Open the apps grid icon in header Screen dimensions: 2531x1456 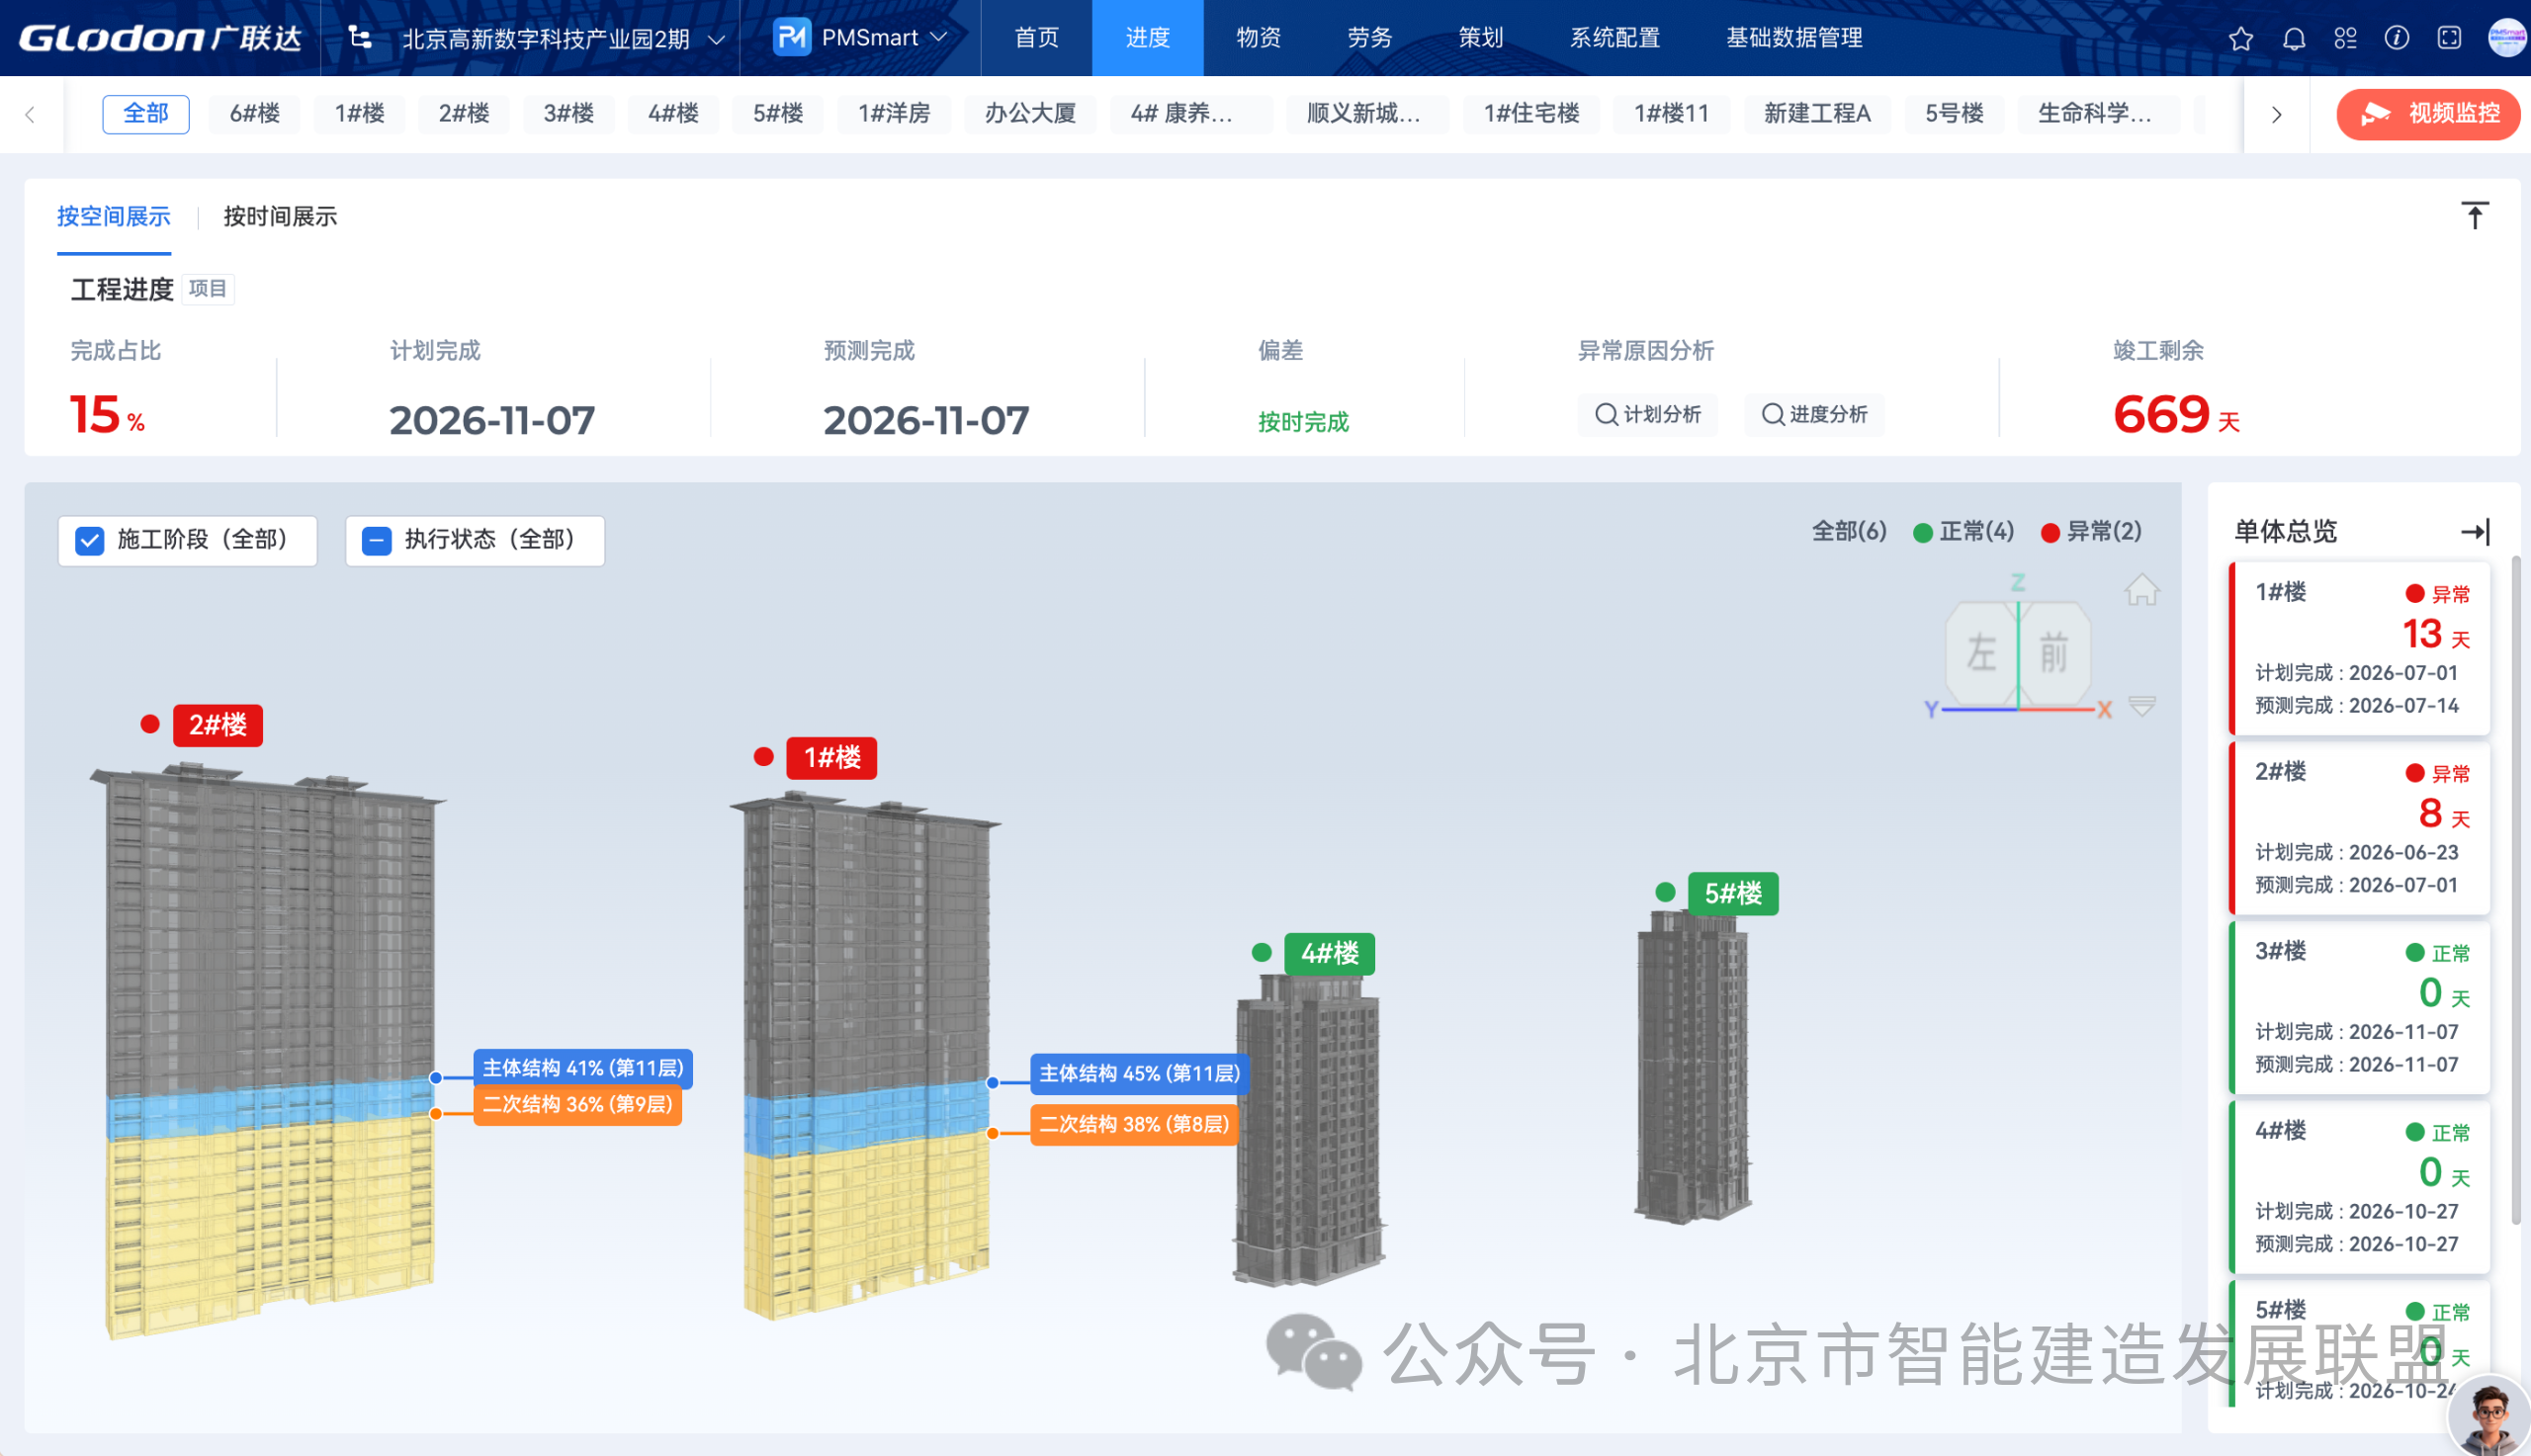coord(2345,38)
